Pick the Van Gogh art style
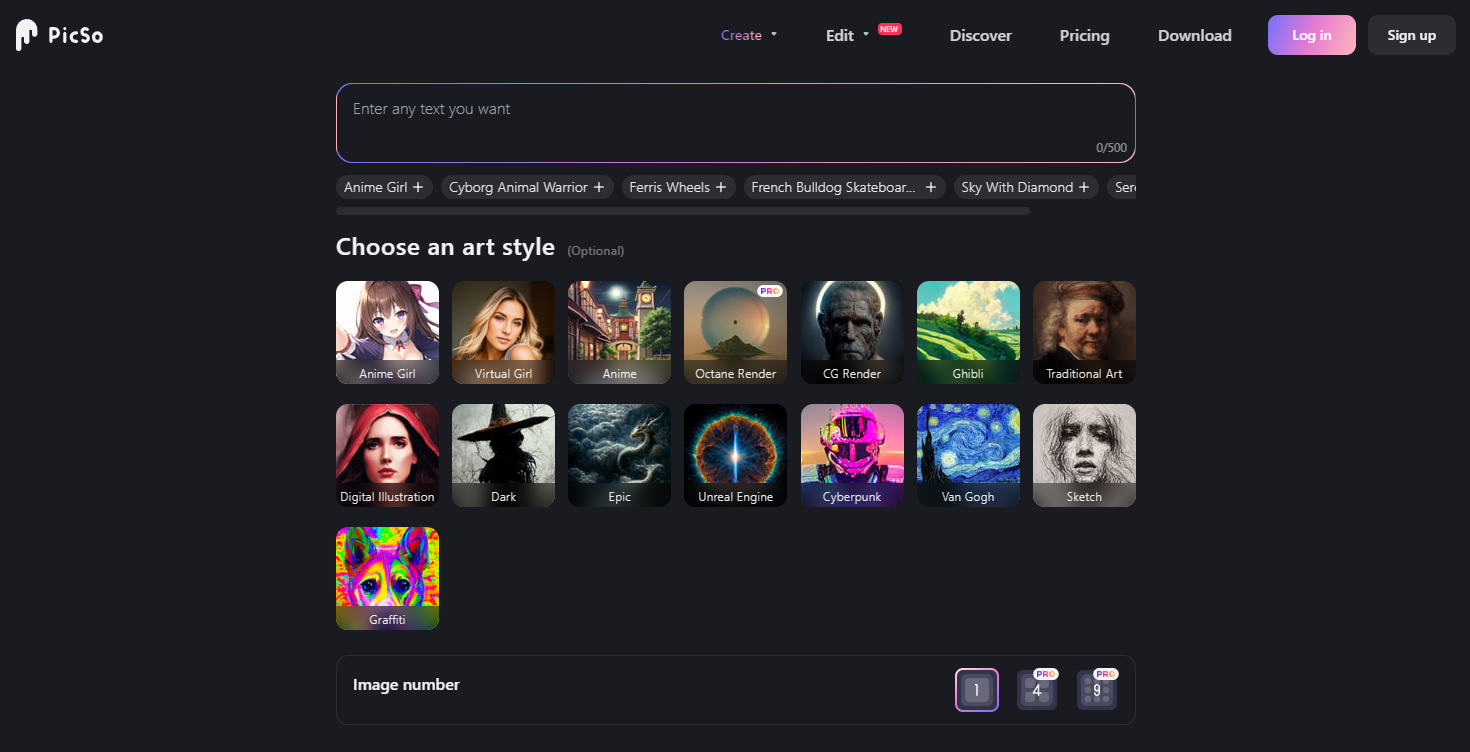This screenshot has width=1470, height=752. [x=968, y=455]
